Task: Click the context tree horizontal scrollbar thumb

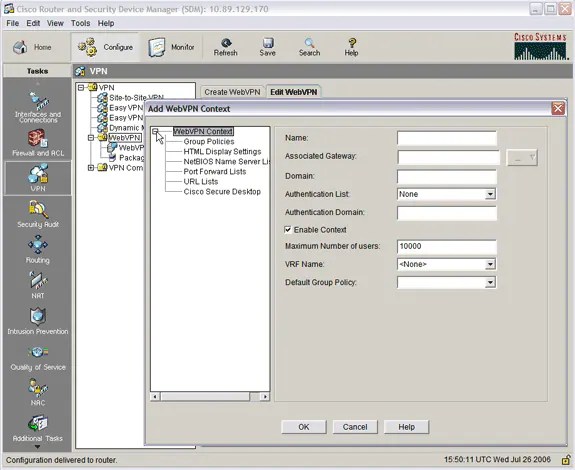Action: 205,396
